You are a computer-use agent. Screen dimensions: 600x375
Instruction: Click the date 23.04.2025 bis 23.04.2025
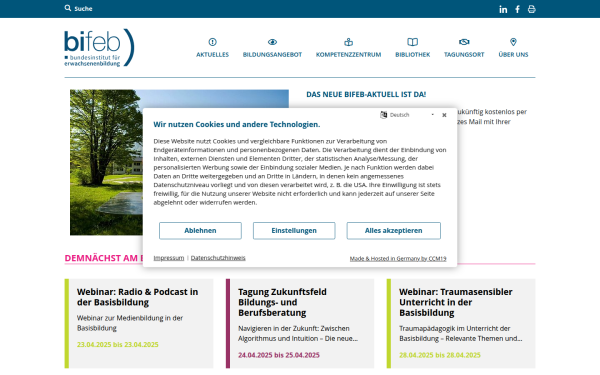(117, 345)
